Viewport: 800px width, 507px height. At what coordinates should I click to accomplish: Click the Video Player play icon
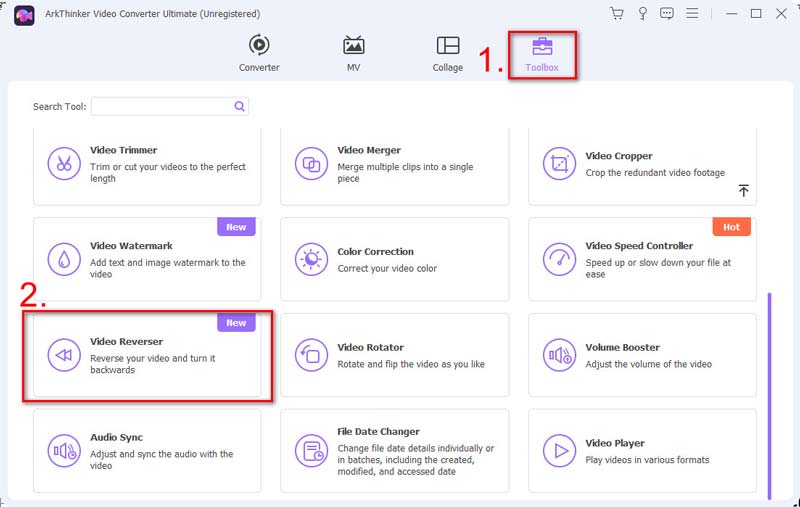[x=559, y=451]
